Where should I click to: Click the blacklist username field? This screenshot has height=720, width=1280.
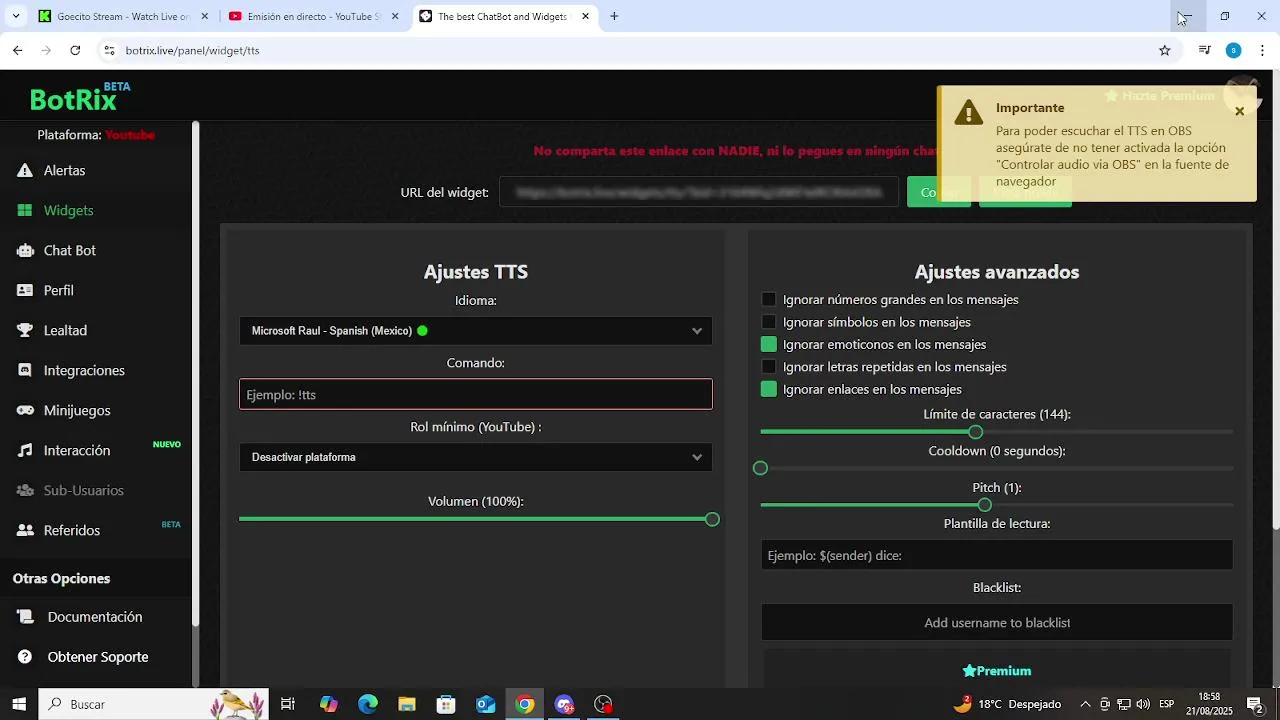(x=997, y=623)
